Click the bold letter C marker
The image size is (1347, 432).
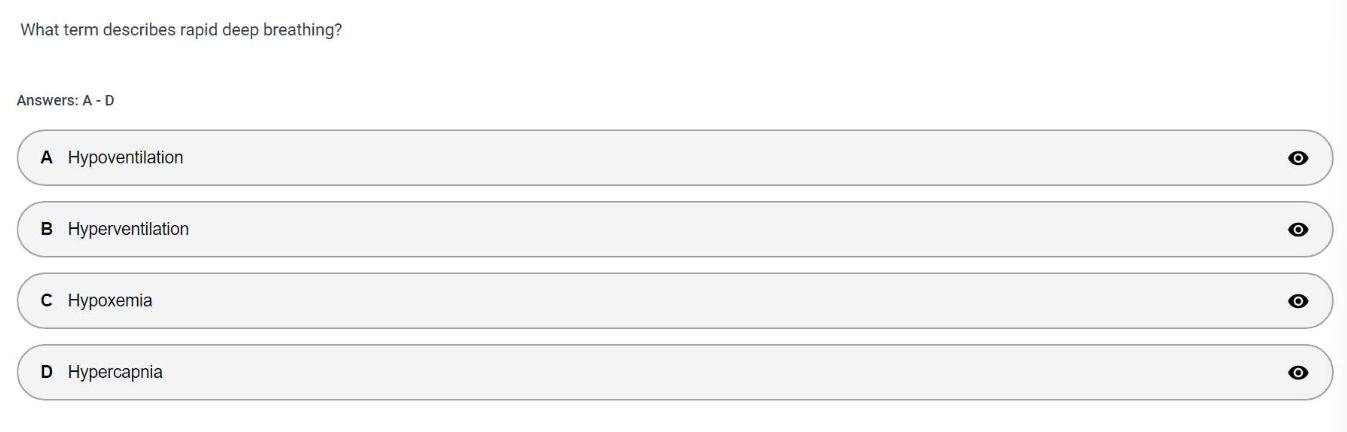click(46, 300)
